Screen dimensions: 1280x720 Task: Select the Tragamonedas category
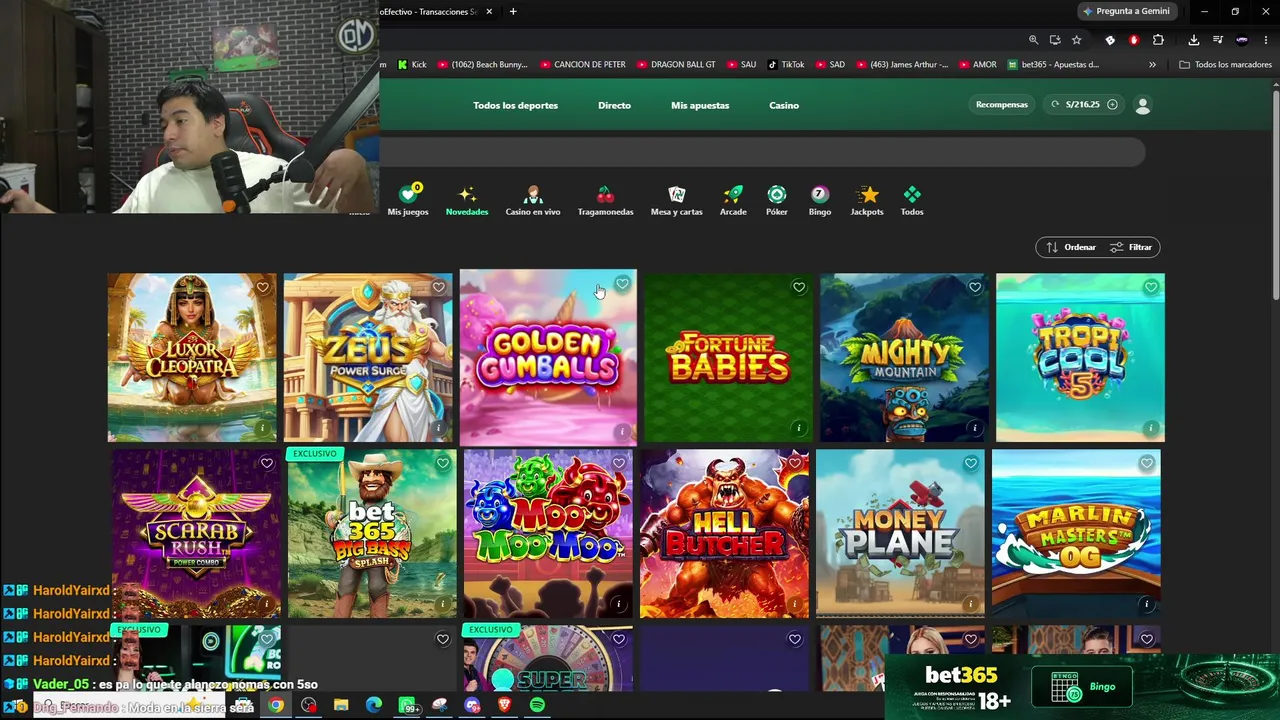605,200
